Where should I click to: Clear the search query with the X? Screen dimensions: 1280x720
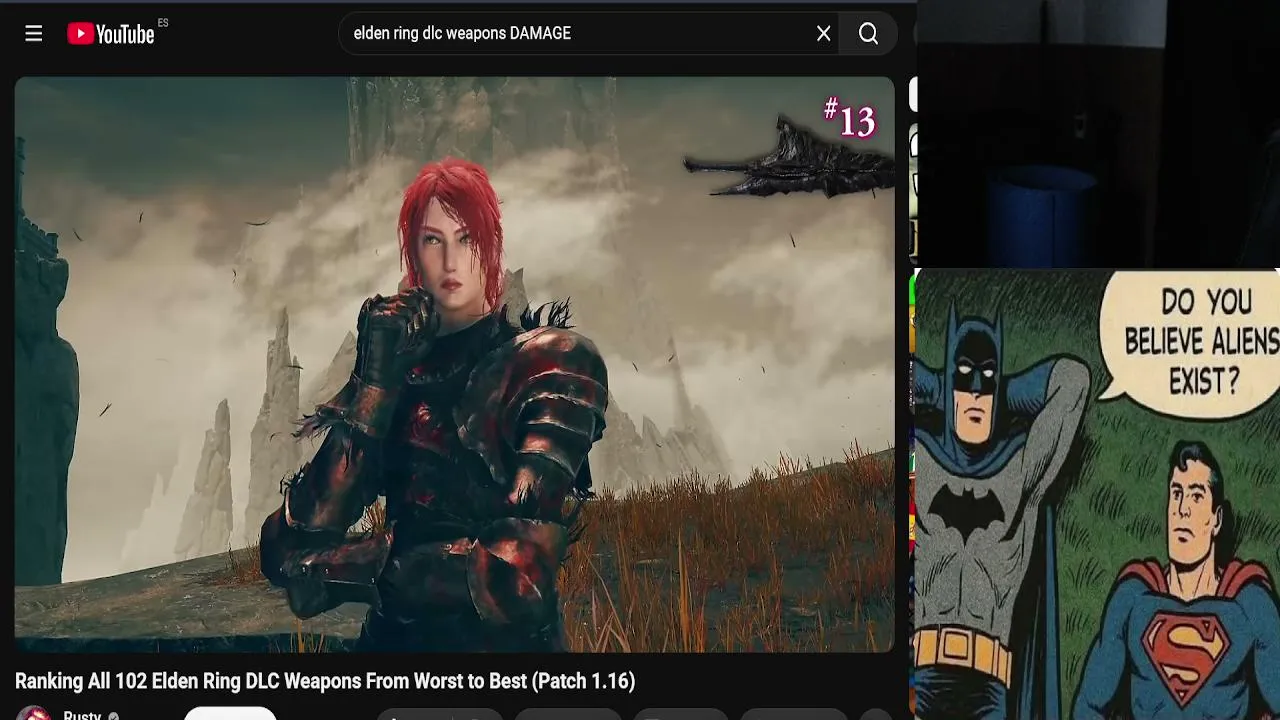coord(823,34)
